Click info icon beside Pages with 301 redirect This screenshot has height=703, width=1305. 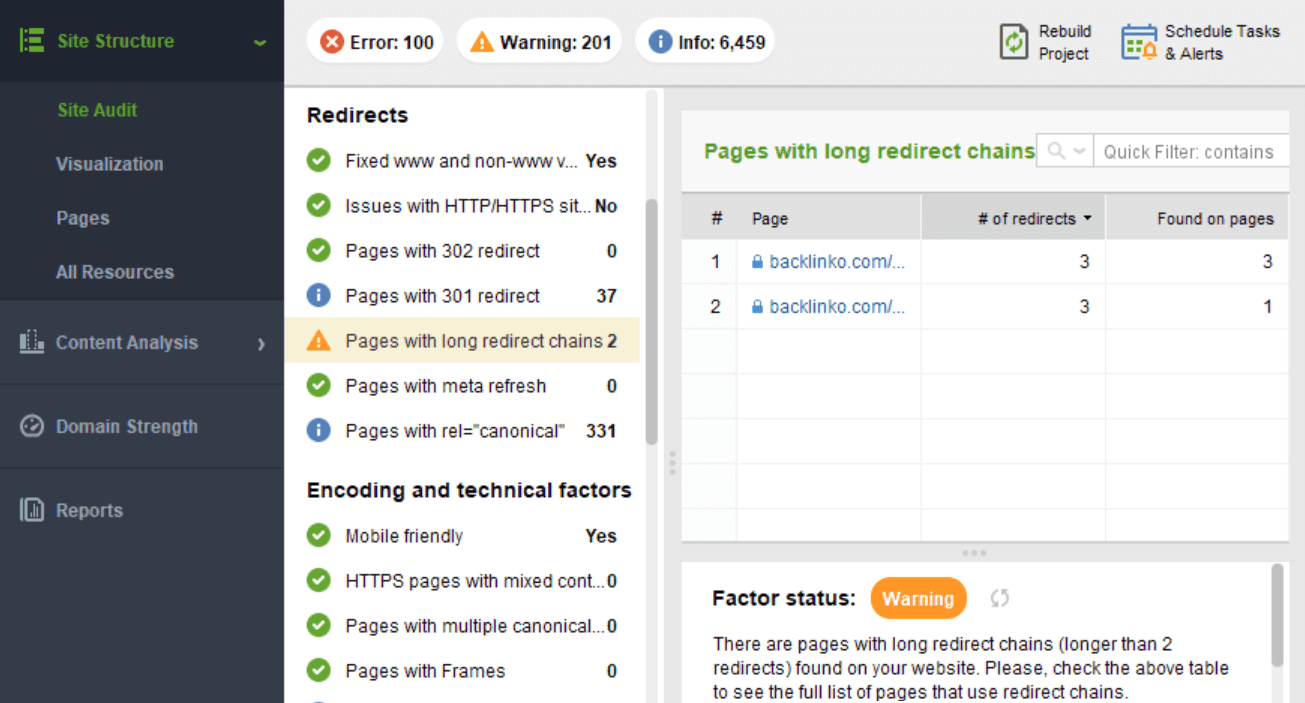point(318,296)
